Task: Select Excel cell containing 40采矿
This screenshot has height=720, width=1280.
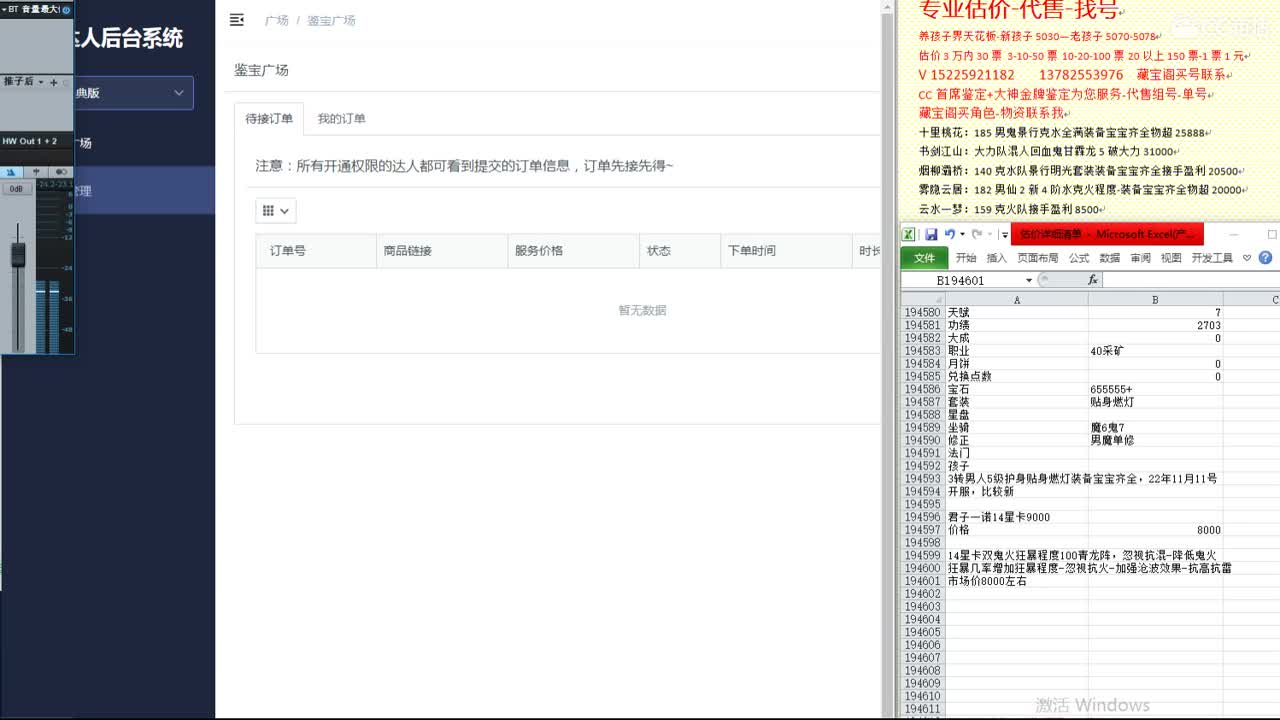Action: coord(1155,351)
